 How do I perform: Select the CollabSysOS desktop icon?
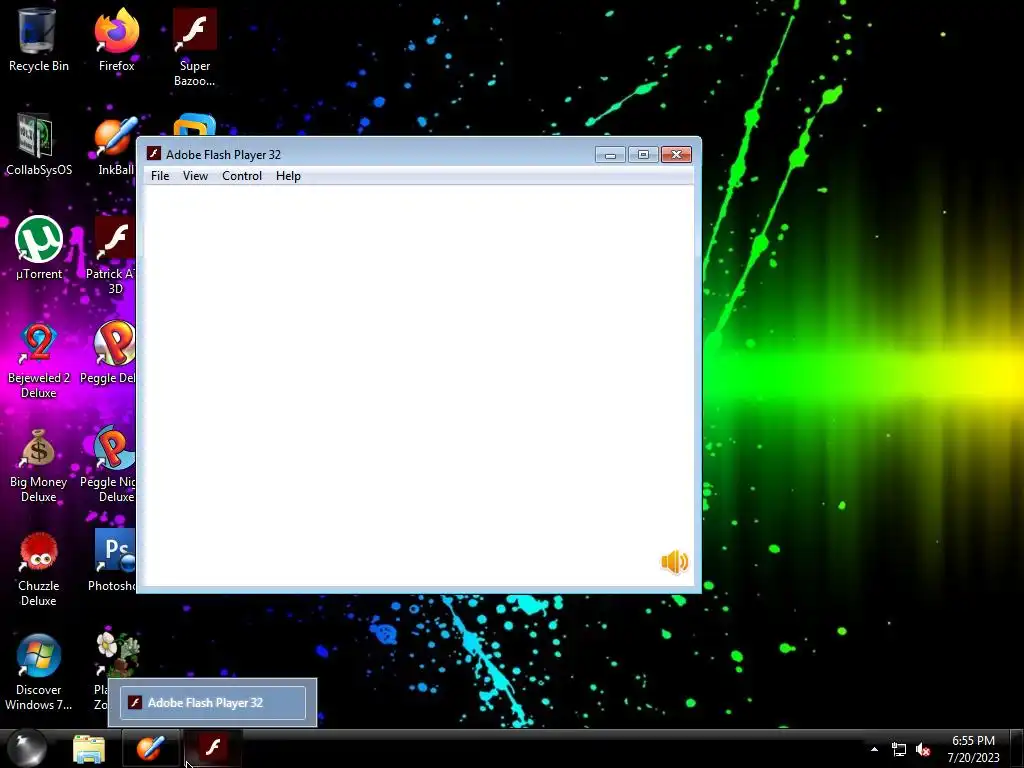pos(39,144)
